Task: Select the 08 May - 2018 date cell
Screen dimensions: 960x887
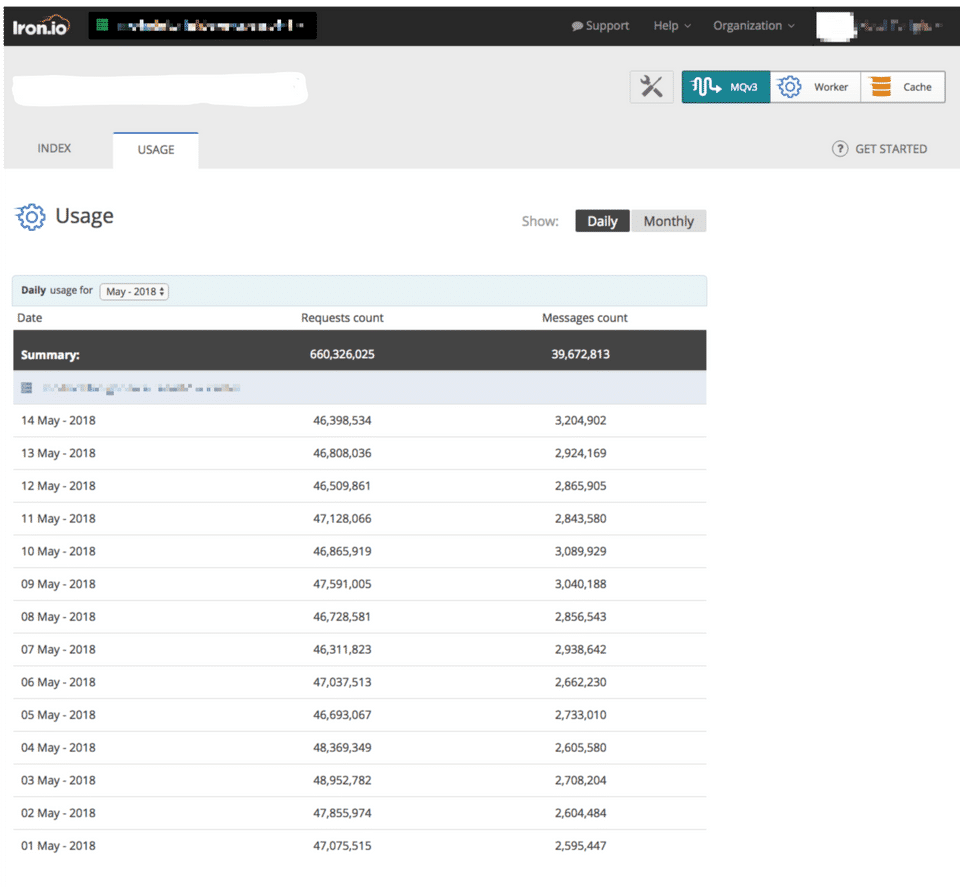Action: click(58, 616)
